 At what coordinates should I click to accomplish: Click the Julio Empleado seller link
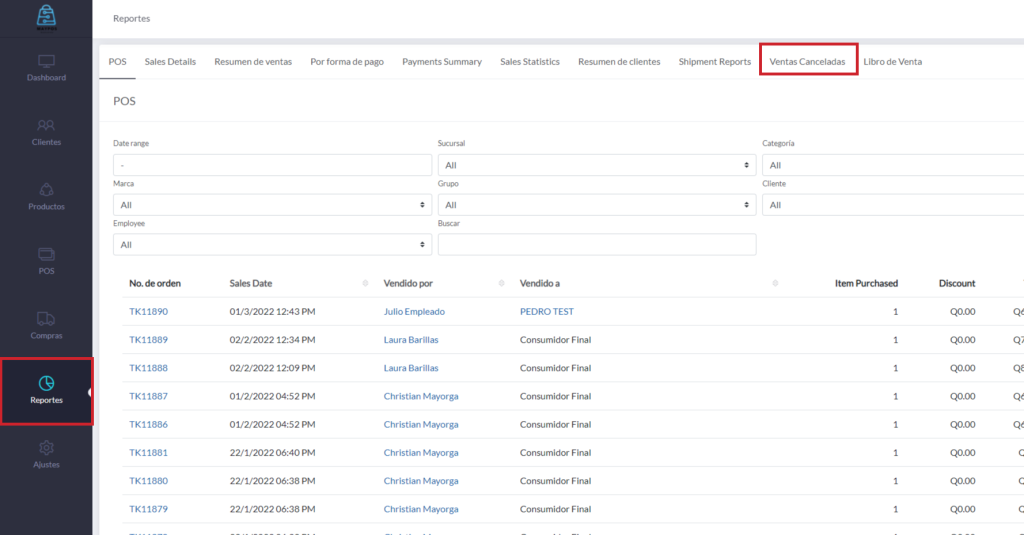414,312
